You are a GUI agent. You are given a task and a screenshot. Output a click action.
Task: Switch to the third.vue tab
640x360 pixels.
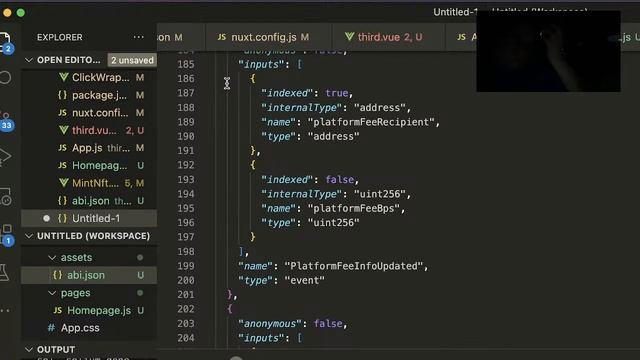[389, 37]
